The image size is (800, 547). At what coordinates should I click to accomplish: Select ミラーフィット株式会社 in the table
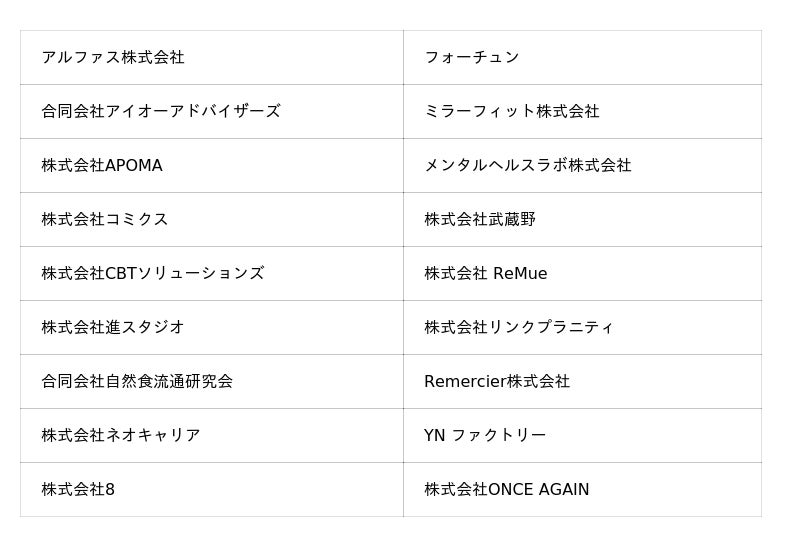point(512,112)
